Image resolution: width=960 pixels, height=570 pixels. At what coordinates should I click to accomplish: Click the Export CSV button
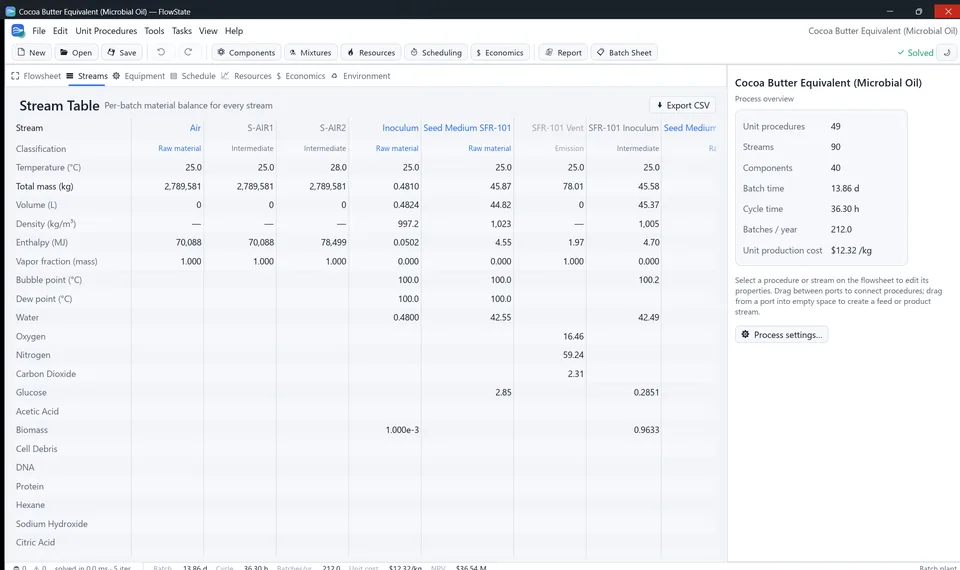(x=683, y=105)
